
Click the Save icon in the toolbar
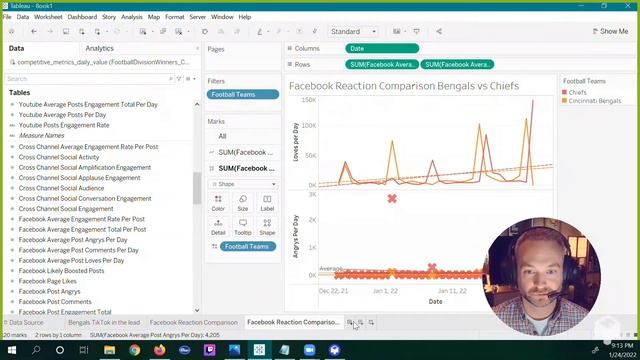[66, 31]
